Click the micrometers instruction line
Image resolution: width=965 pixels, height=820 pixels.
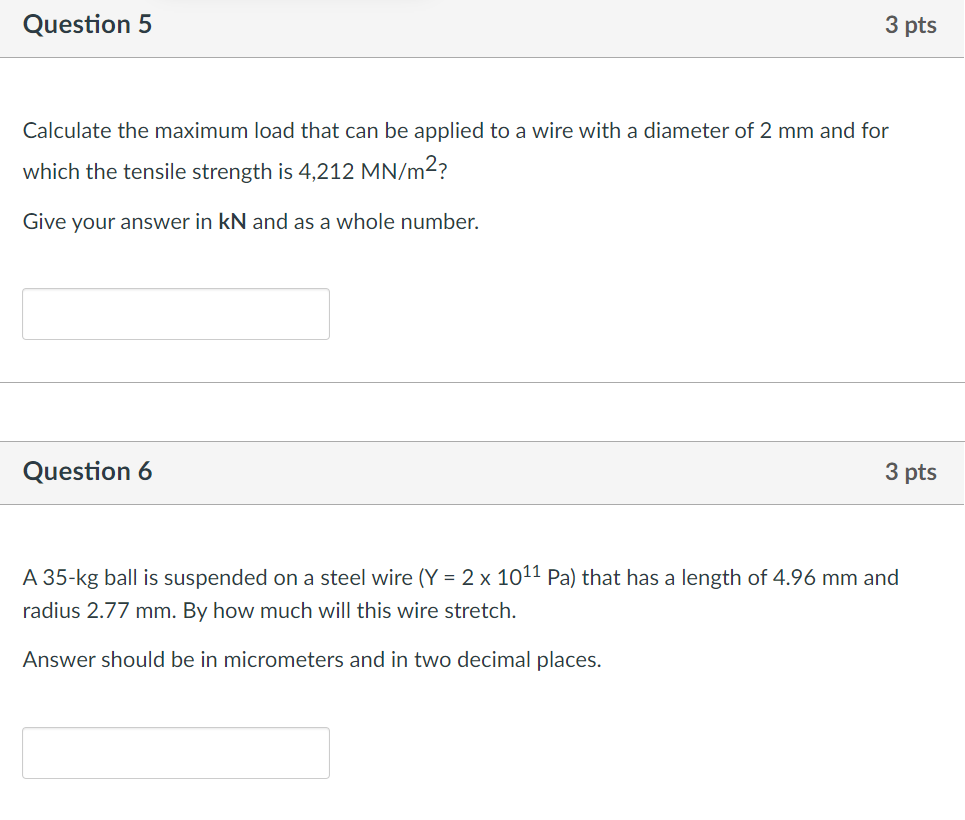311,659
